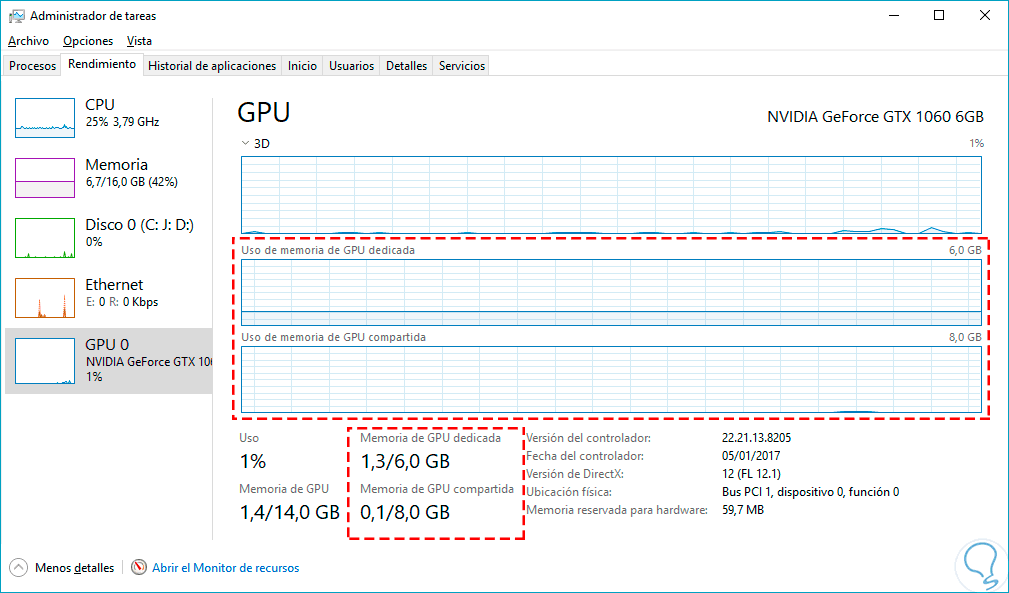The width and height of the screenshot is (1009, 593).
Task: Switch to the Procesos tab
Action: tap(33, 66)
